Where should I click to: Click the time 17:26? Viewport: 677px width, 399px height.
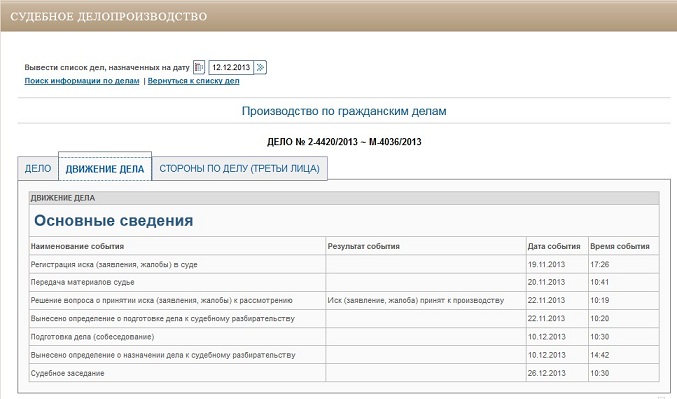click(600, 264)
